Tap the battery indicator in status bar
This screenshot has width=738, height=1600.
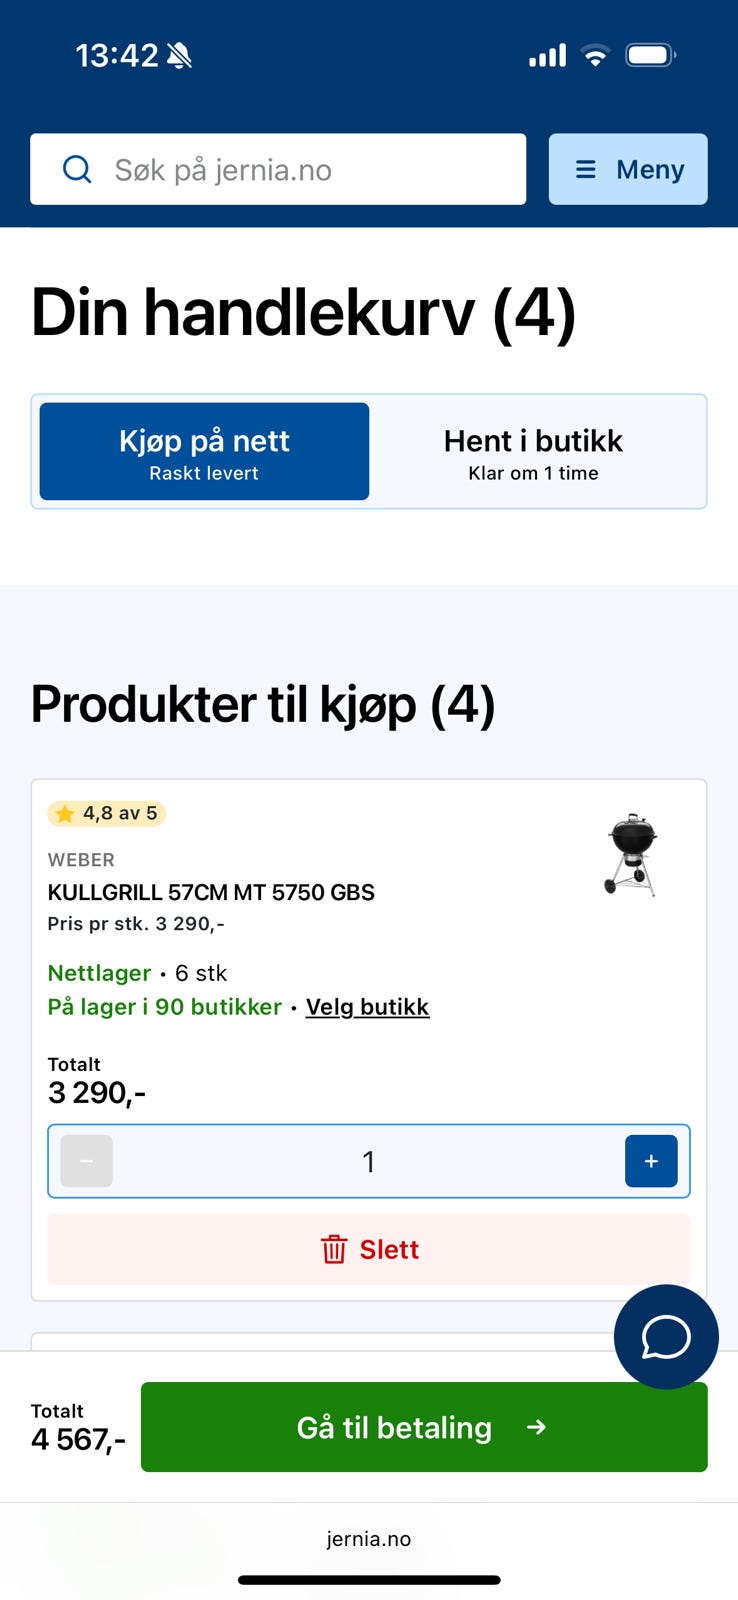pos(651,55)
